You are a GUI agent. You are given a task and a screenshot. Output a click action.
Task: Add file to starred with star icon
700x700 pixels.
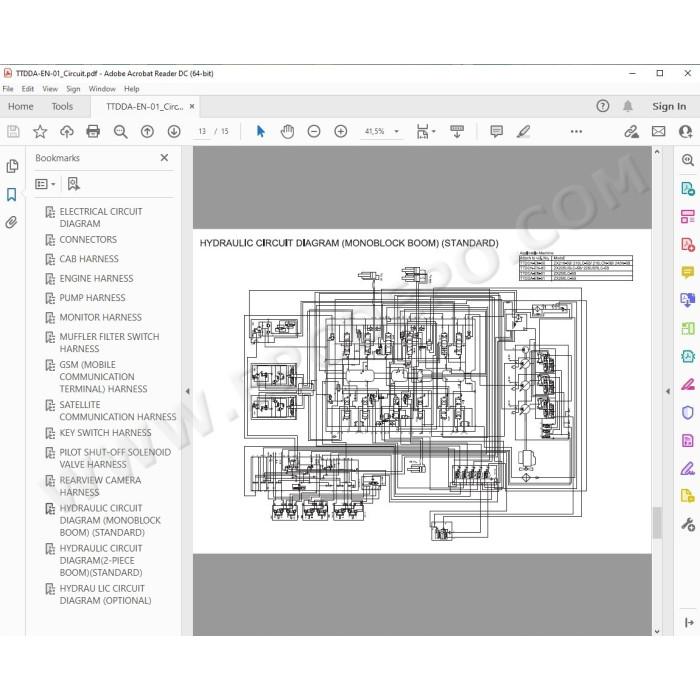[40, 131]
